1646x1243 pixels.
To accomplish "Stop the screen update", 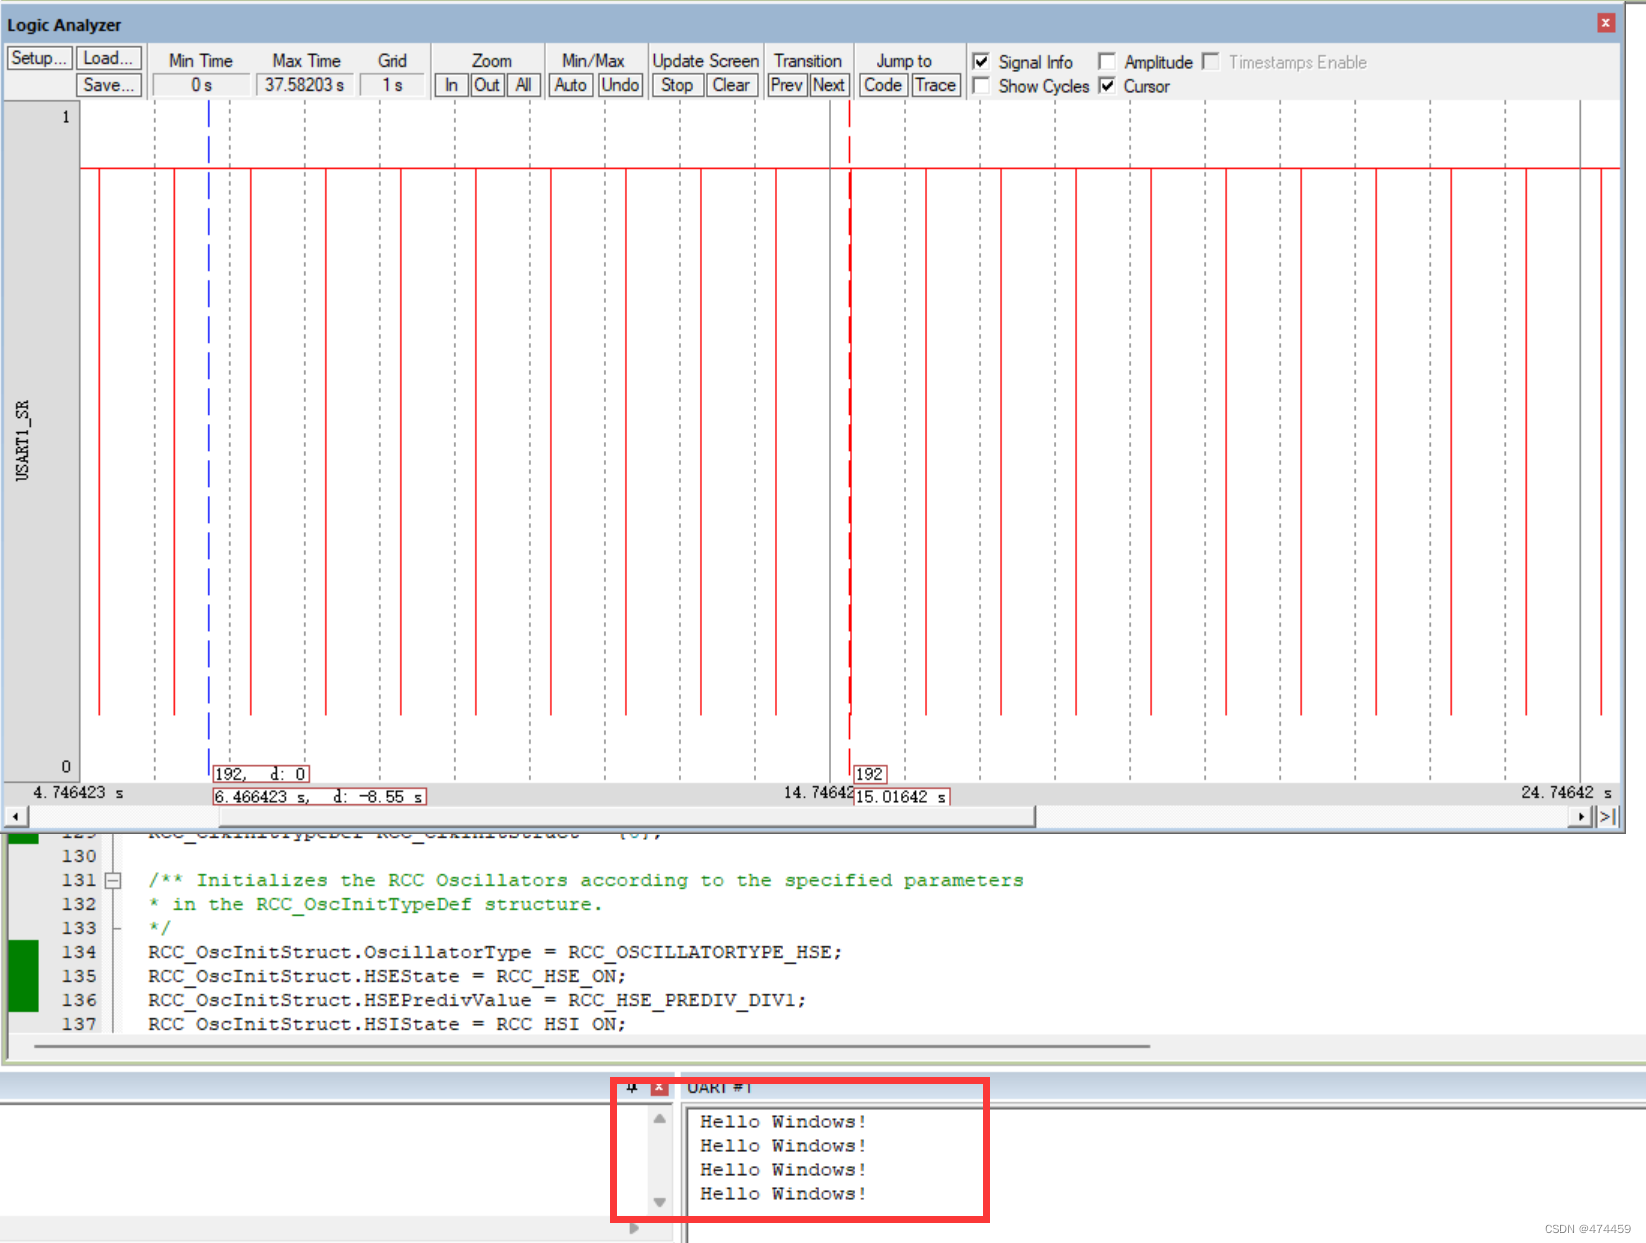I will pyautogui.click(x=677, y=85).
